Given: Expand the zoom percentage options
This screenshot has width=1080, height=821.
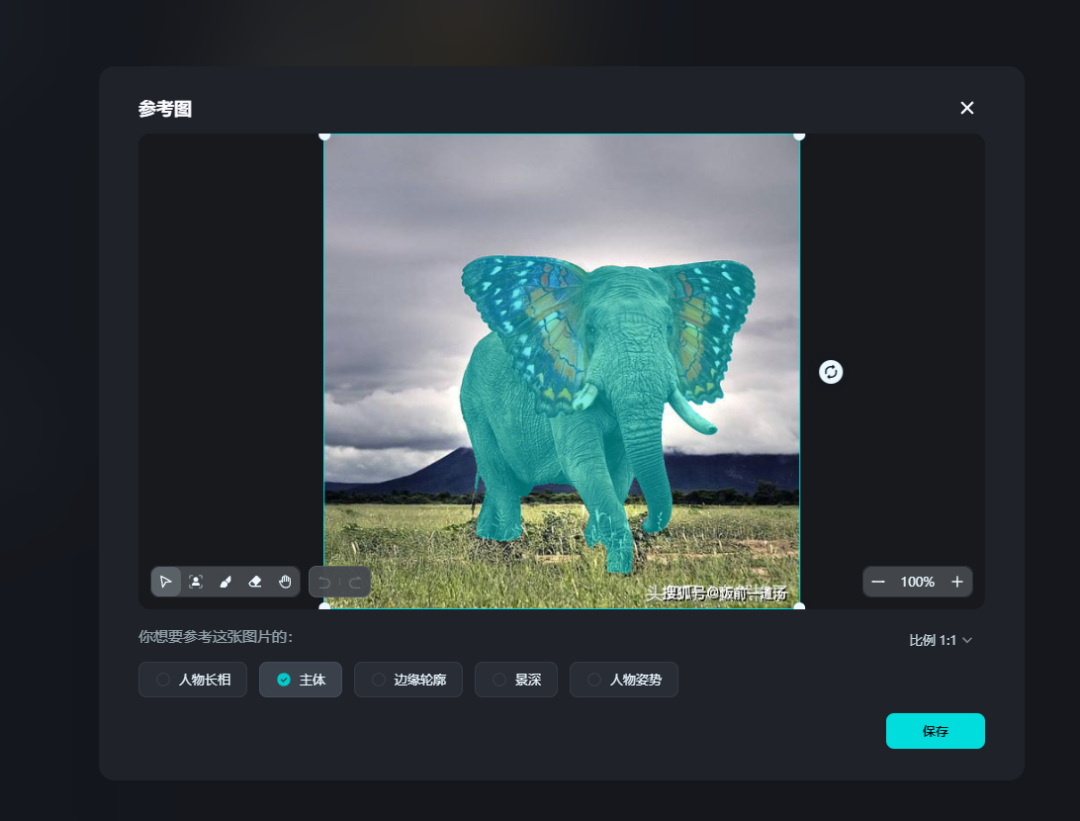Looking at the screenshot, I should point(917,581).
